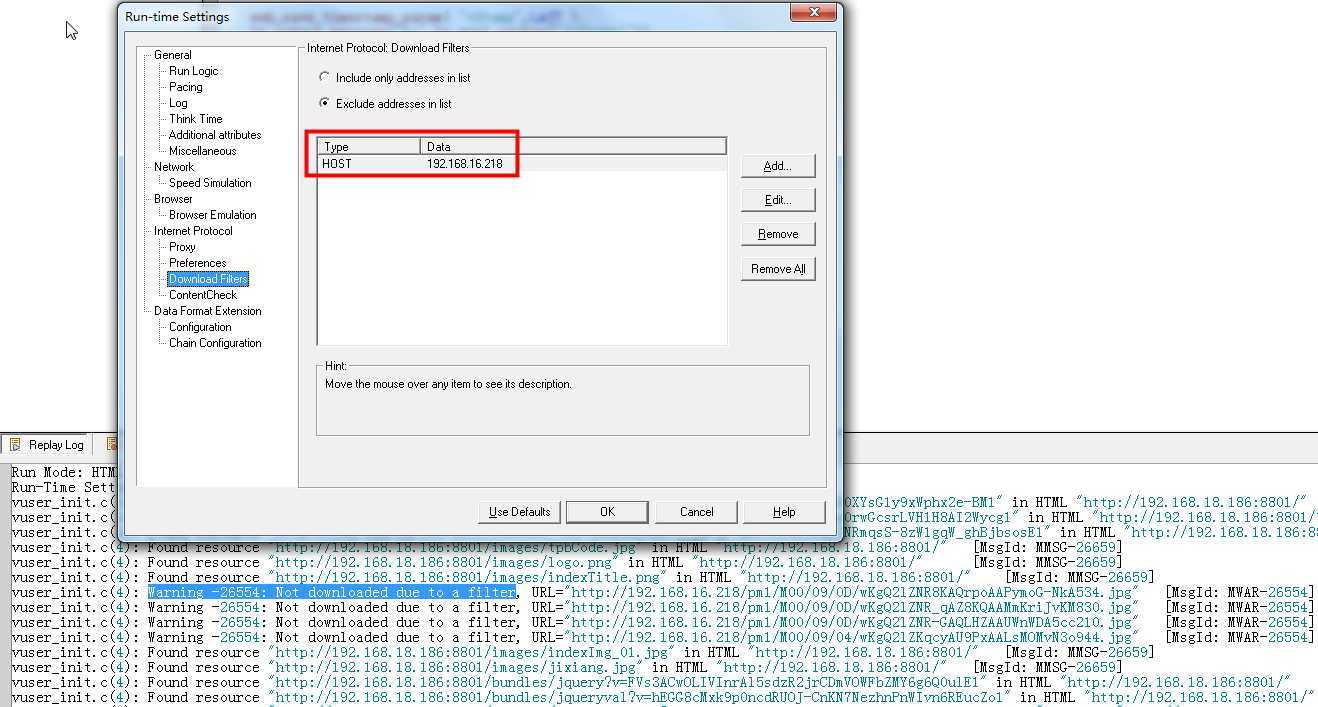Screen dimensions: 1318x707
Task: Click the Edit... button
Action: pos(778,200)
